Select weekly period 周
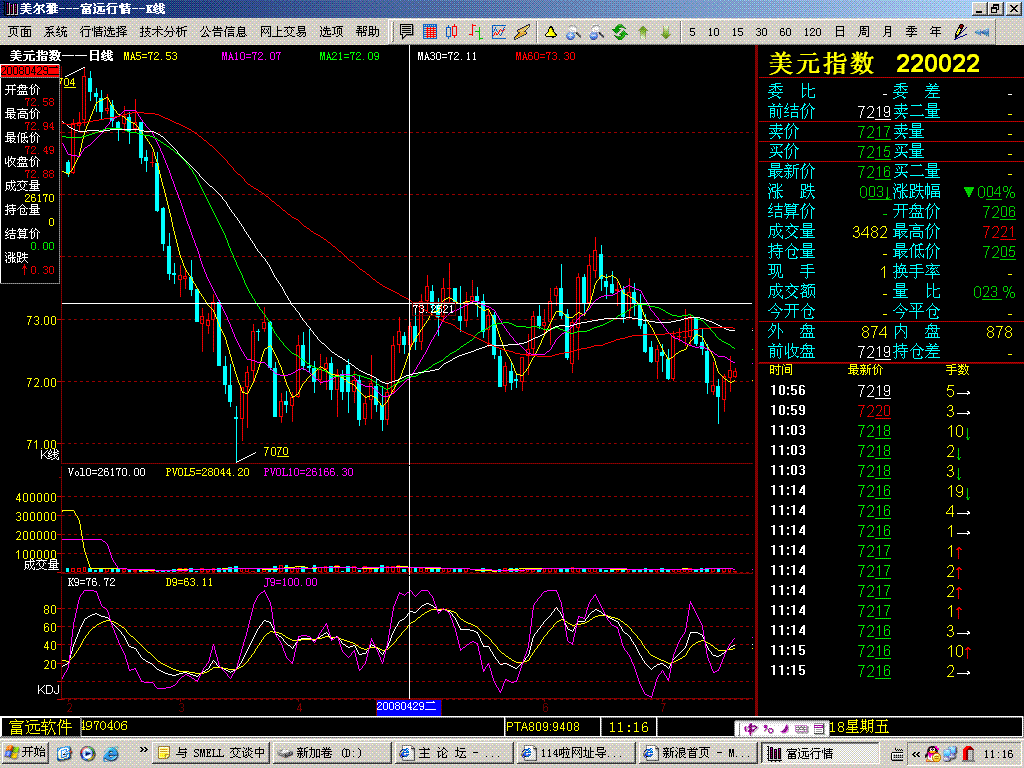The height and width of the screenshot is (768, 1024). 863,31
